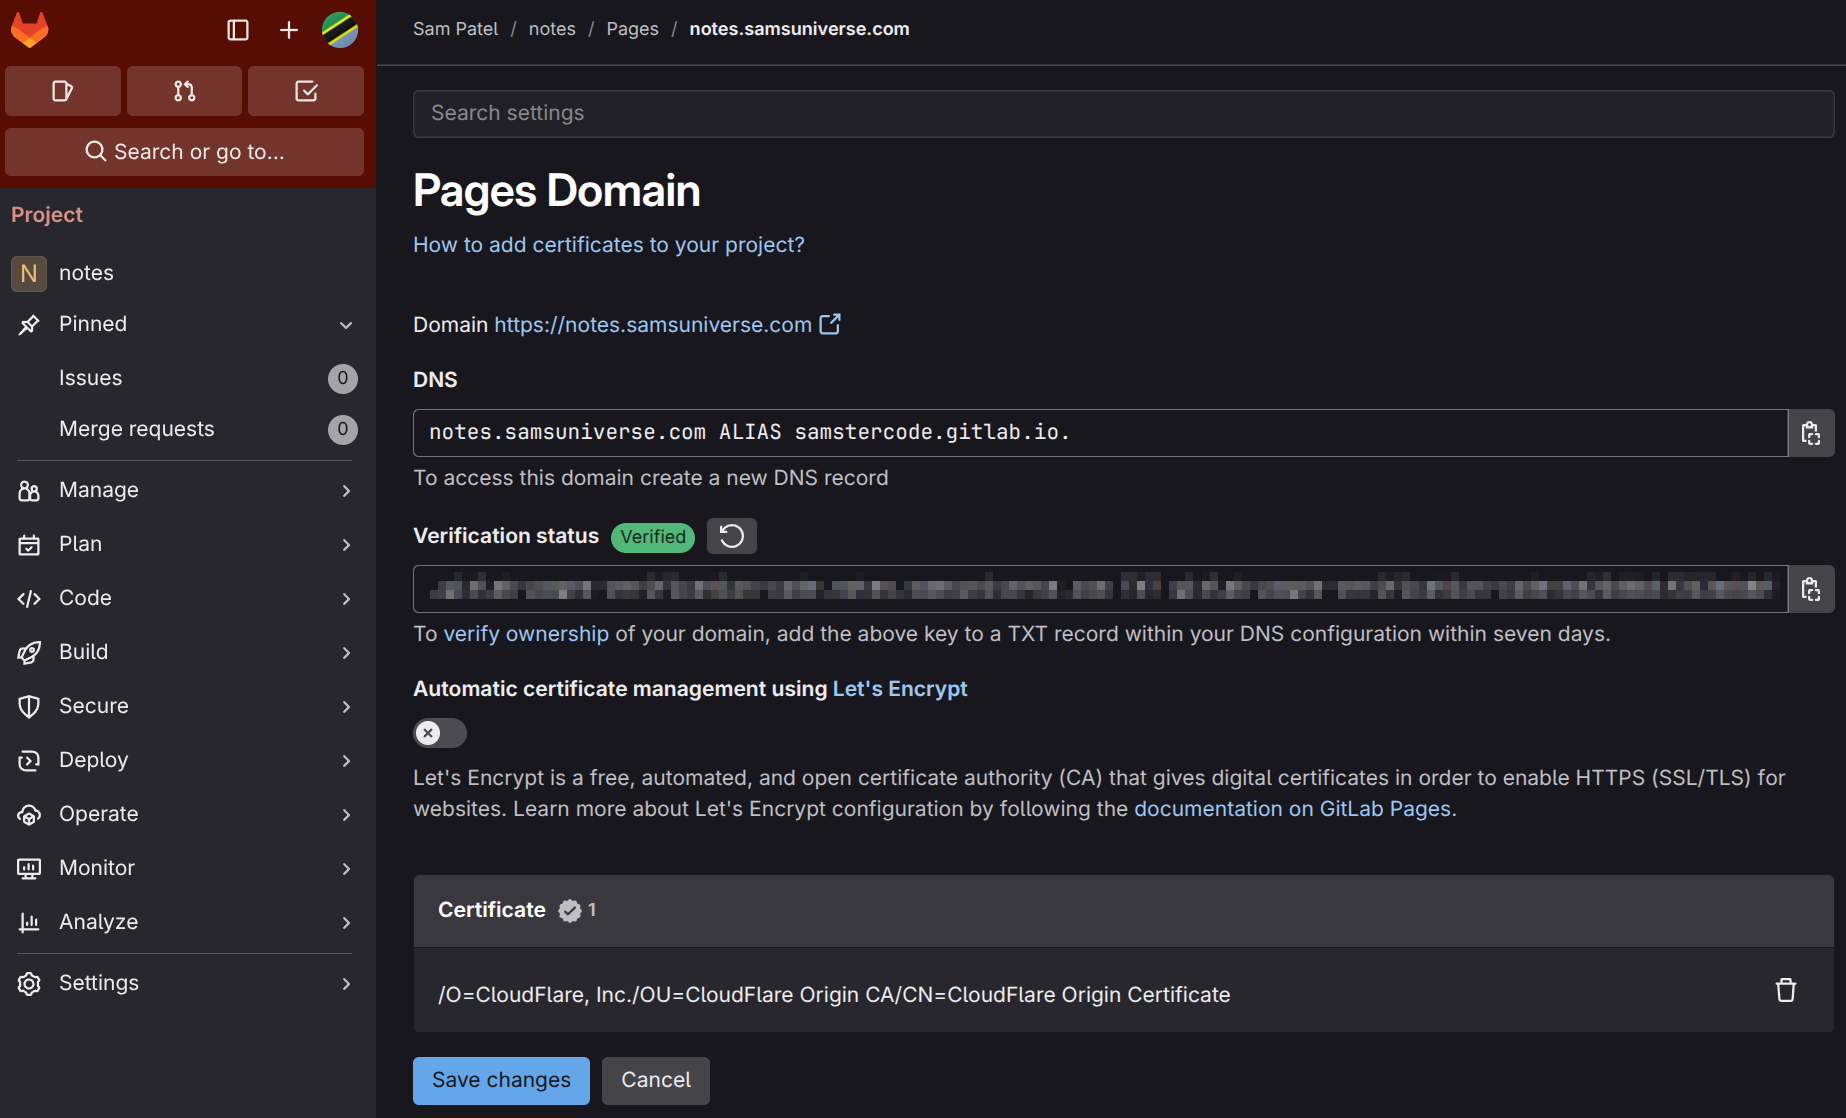Viewport: 1846px width, 1118px height.
Task: Click the notes.samsuniverse.com breadcrumb
Action: [x=799, y=29]
